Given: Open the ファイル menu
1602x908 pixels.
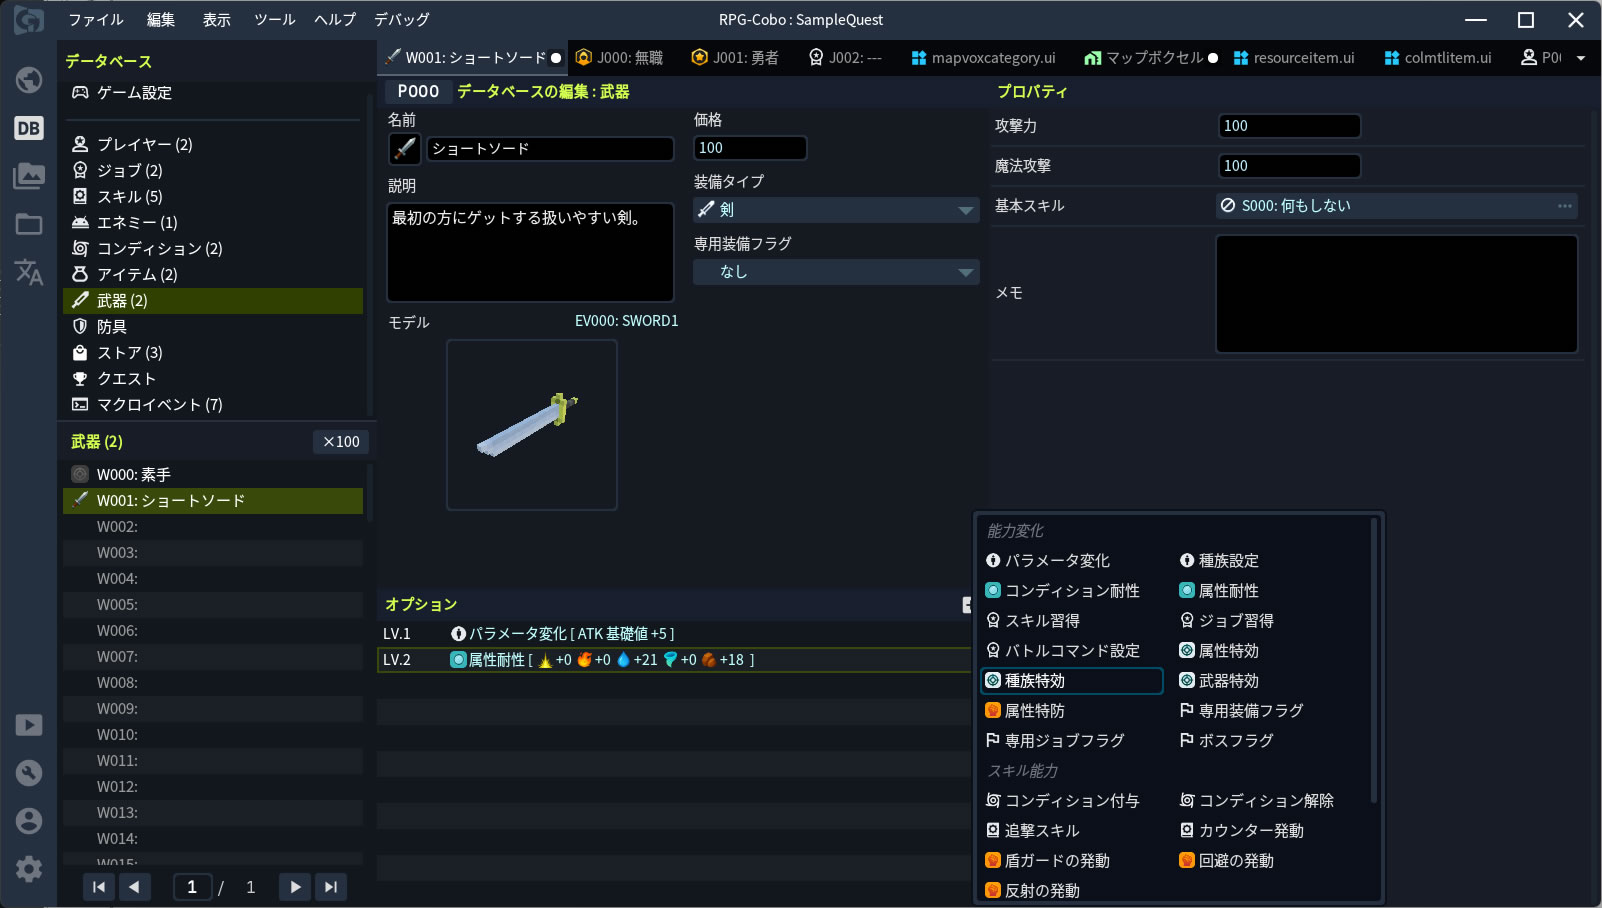Looking at the screenshot, I should tap(95, 20).
